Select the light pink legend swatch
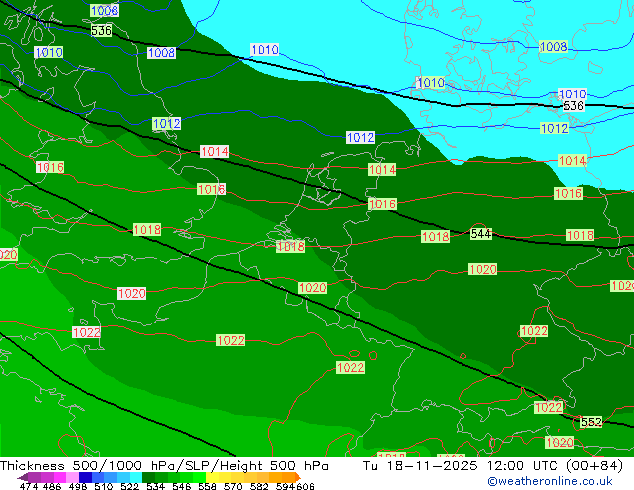 tap(72, 477)
